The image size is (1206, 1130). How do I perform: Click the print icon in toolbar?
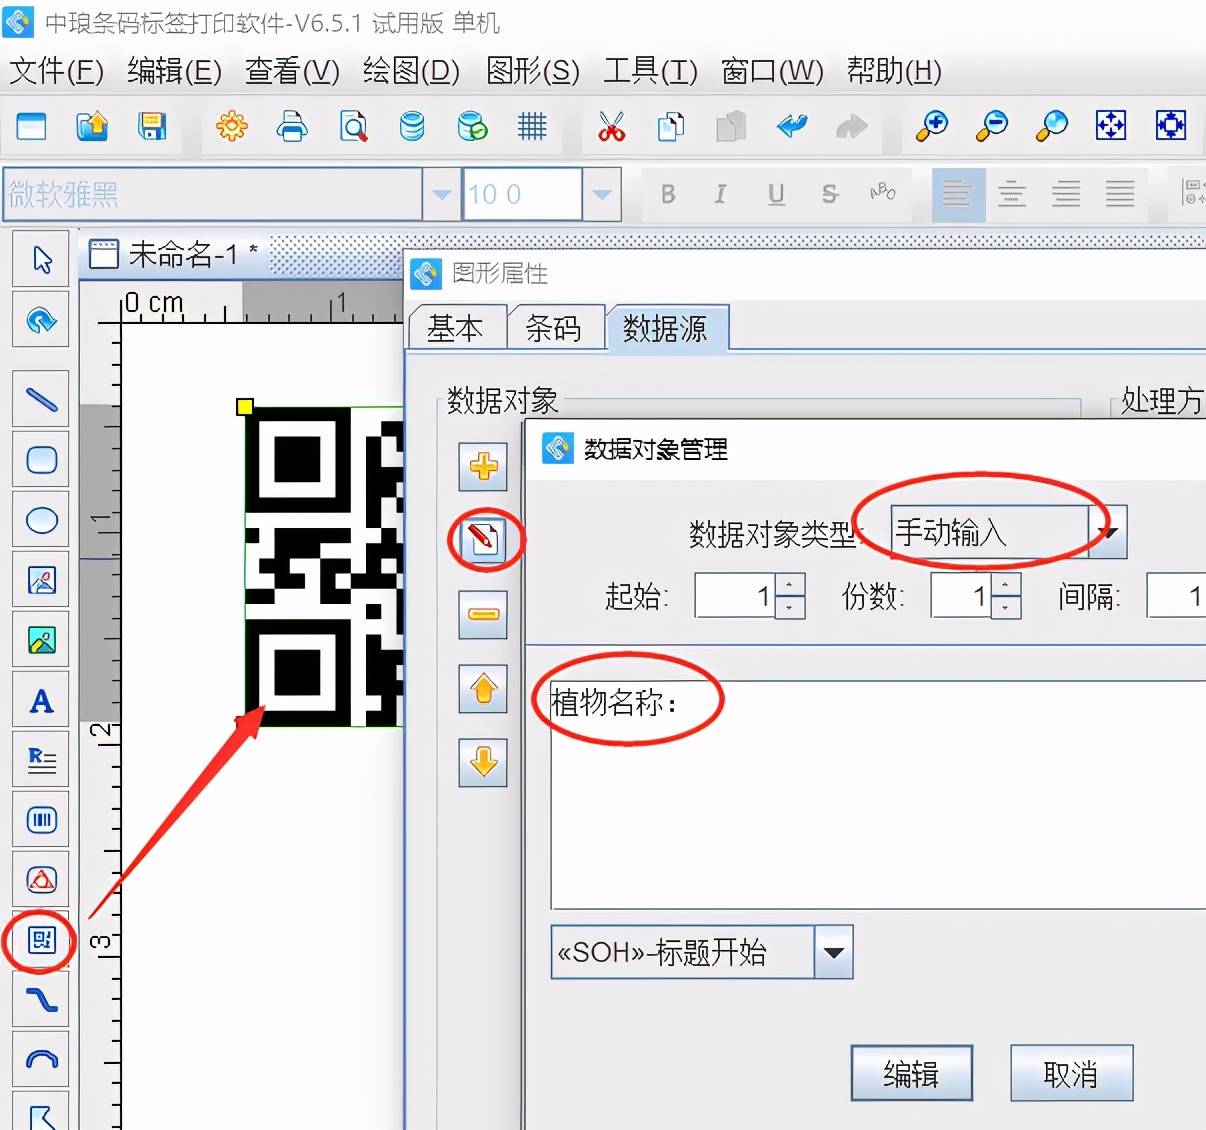(x=292, y=126)
